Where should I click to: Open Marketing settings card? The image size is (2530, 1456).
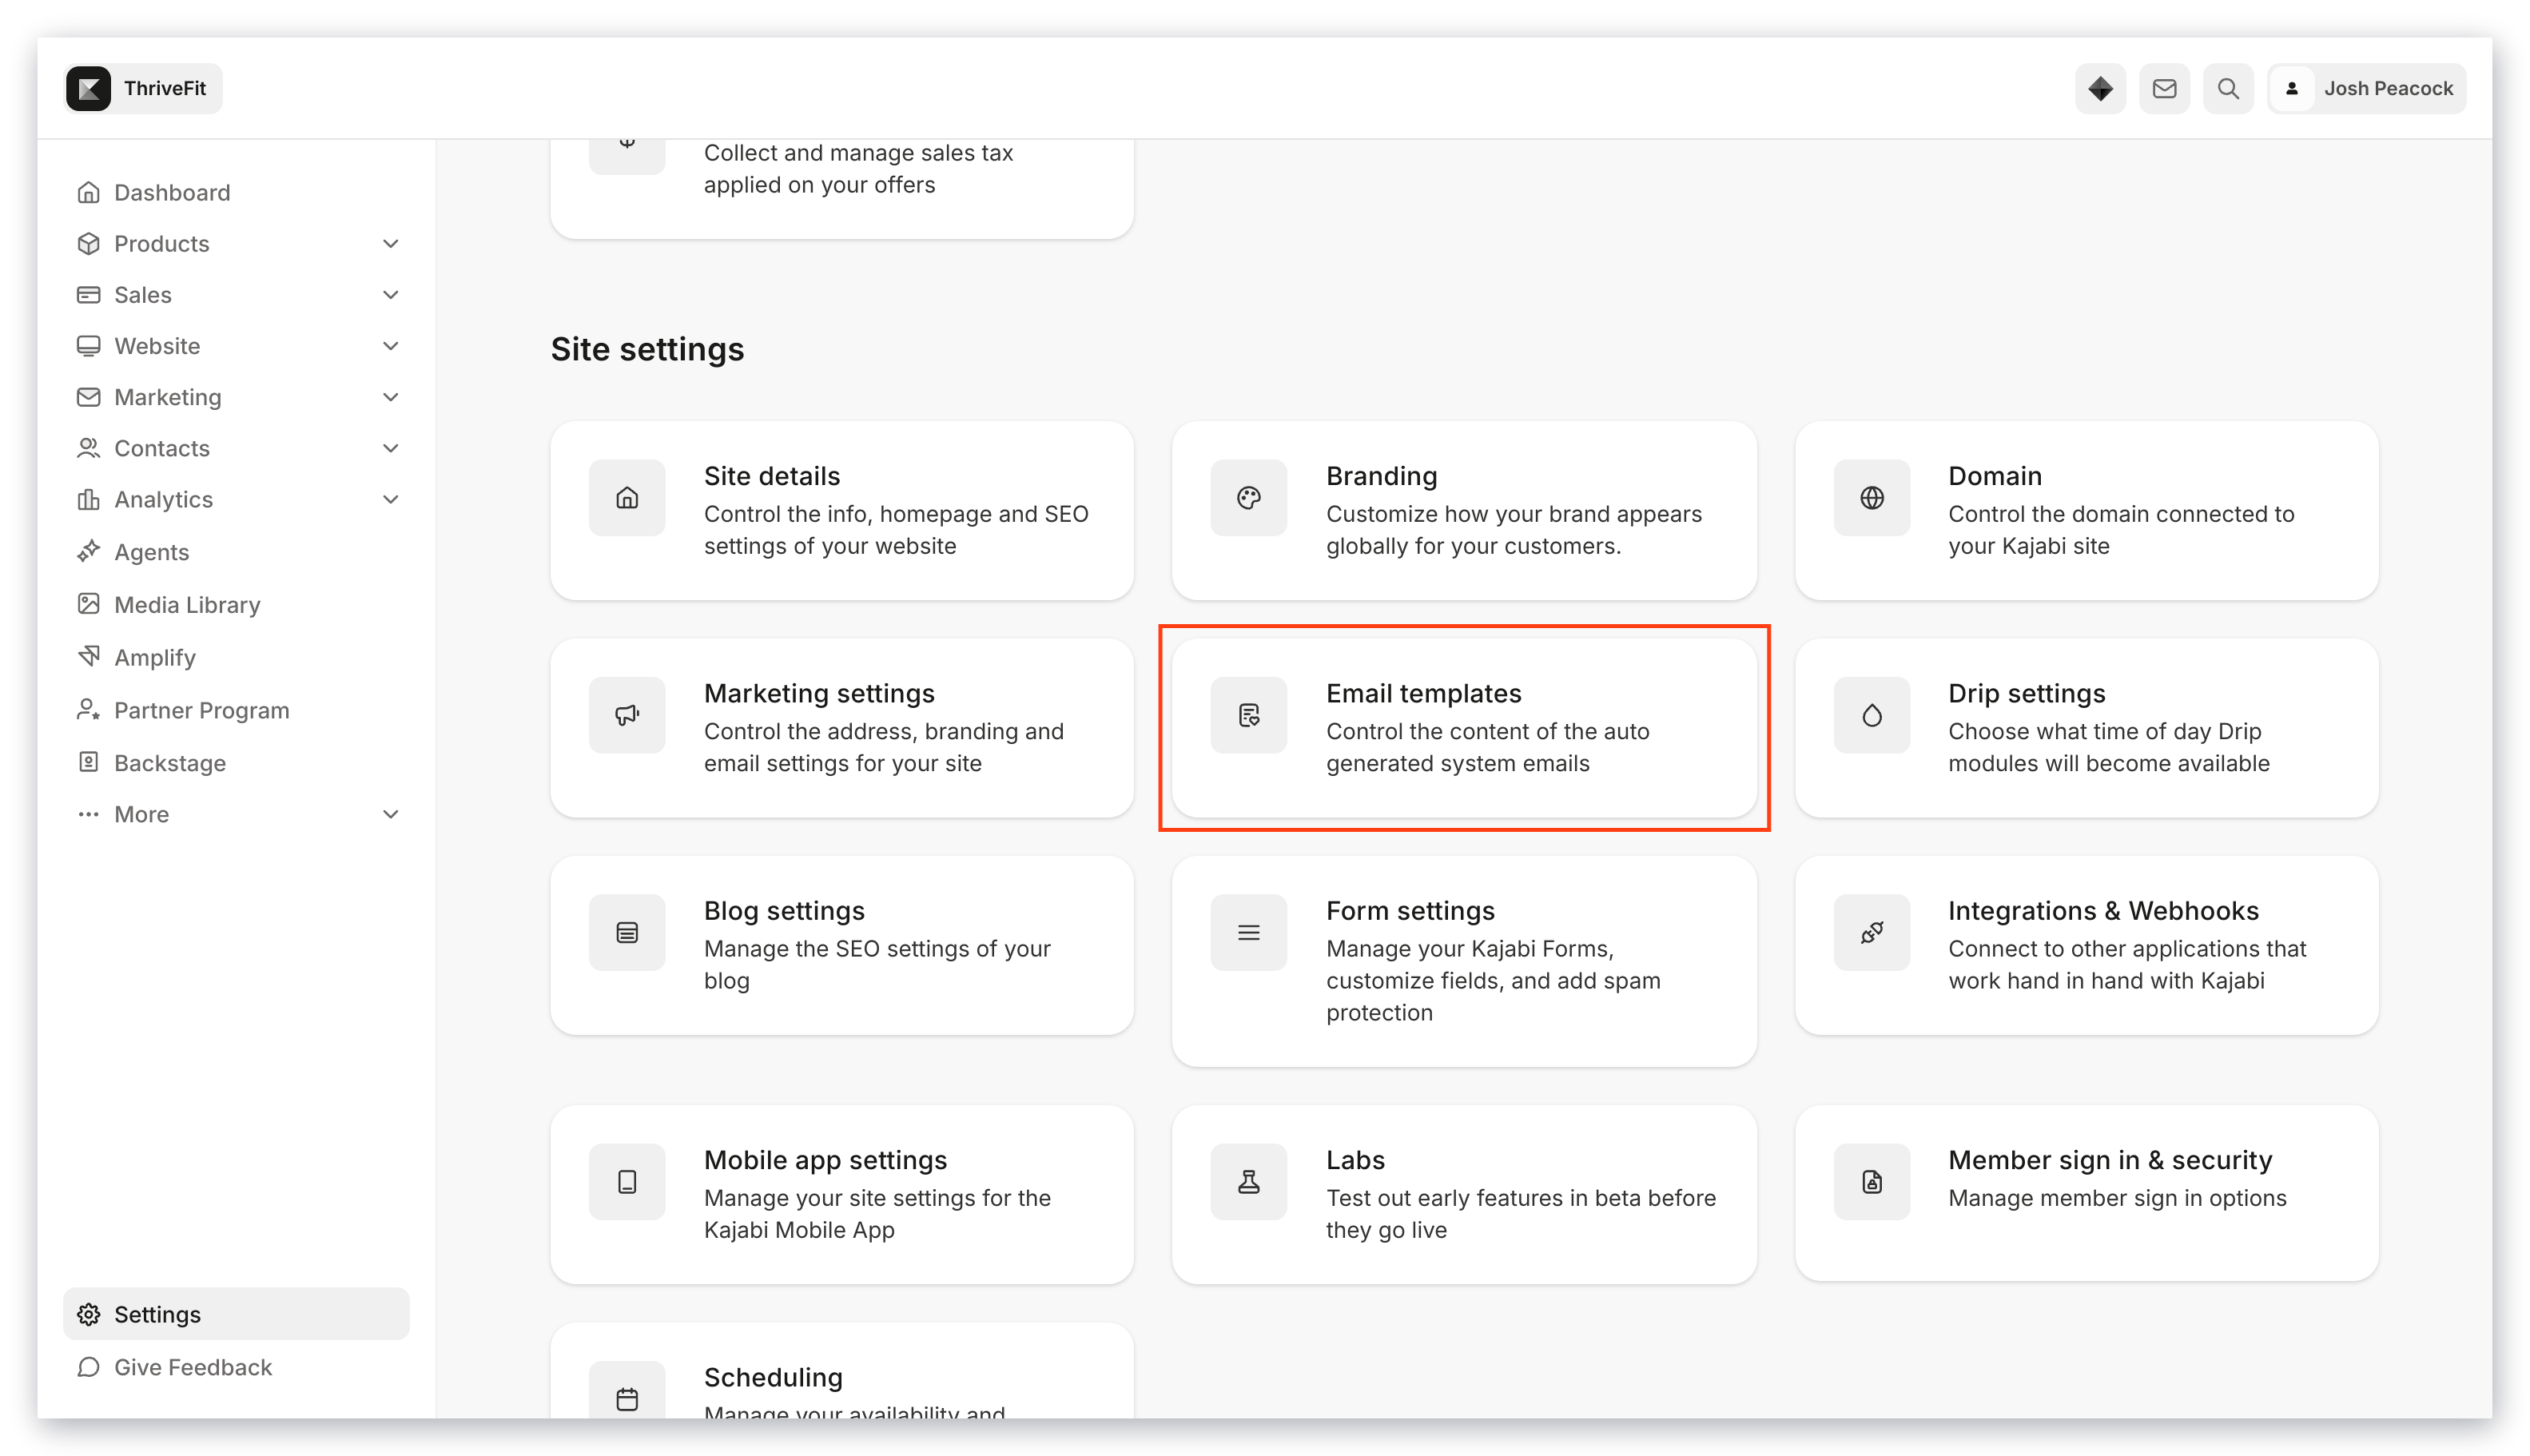(842, 728)
